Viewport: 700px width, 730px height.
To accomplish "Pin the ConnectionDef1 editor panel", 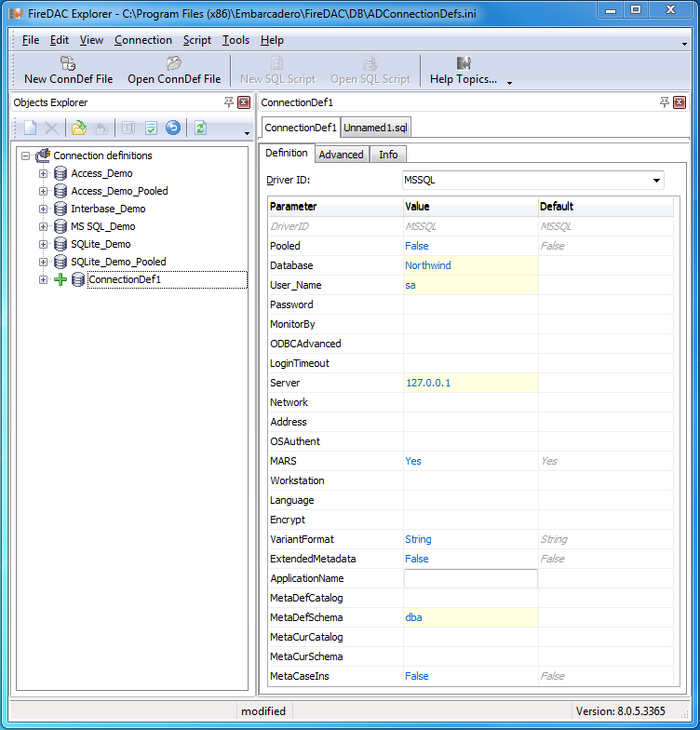I will tap(664, 102).
